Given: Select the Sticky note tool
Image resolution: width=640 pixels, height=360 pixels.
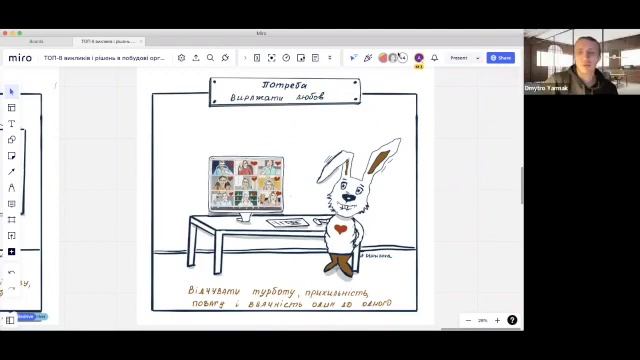Looking at the screenshot, I should click(x=11, y=156).
